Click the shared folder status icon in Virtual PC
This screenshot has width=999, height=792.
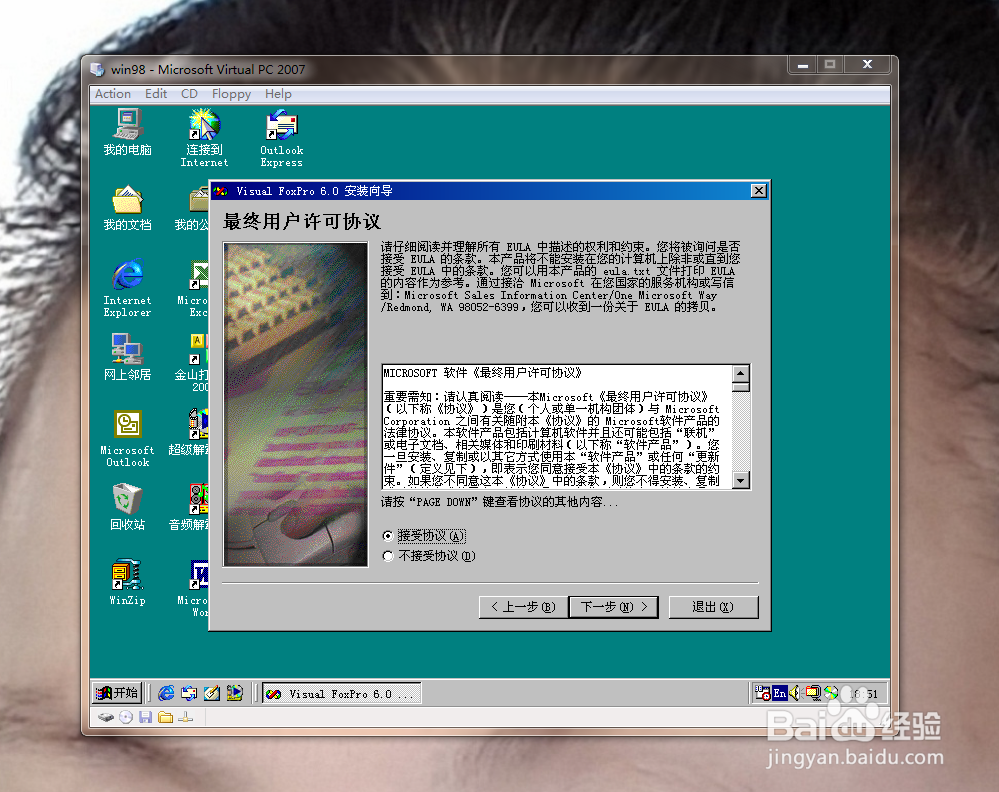[x=166, y=717]
